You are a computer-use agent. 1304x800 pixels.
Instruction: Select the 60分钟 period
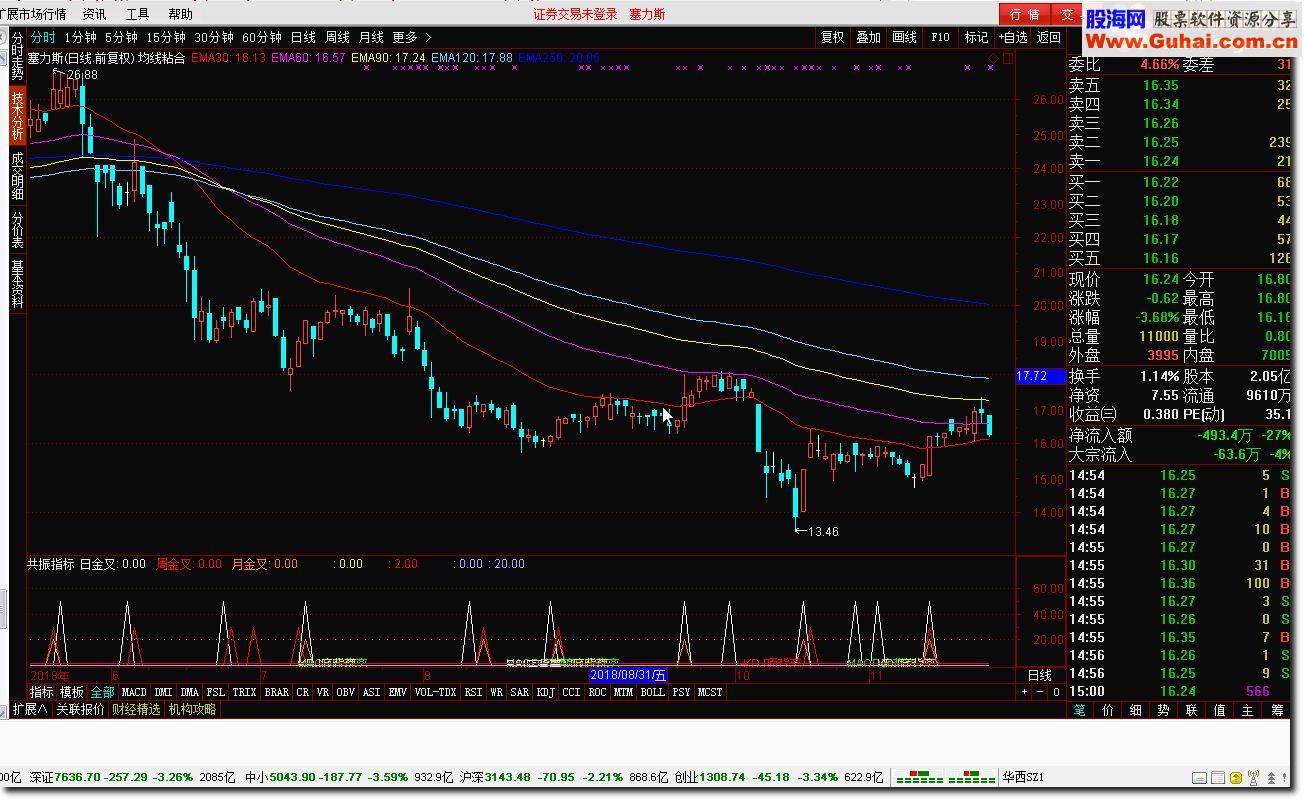pos(262,37)
